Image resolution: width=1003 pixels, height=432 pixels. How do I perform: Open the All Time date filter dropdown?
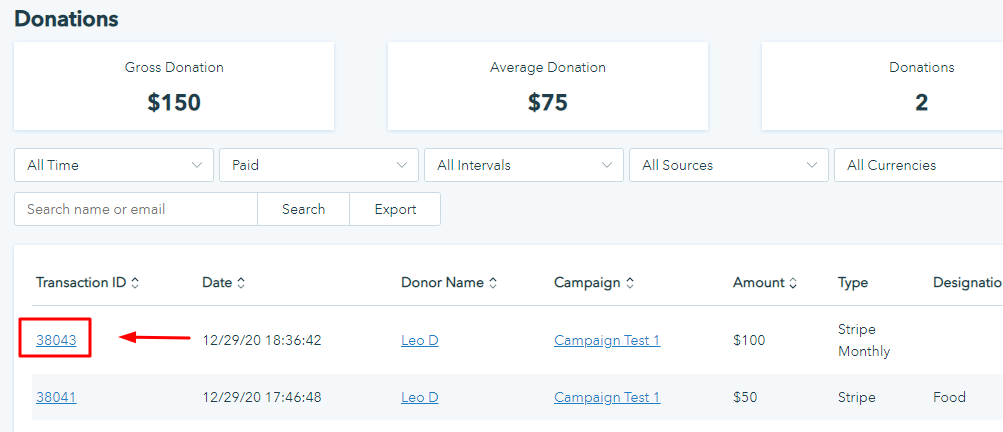click(114, 165)
